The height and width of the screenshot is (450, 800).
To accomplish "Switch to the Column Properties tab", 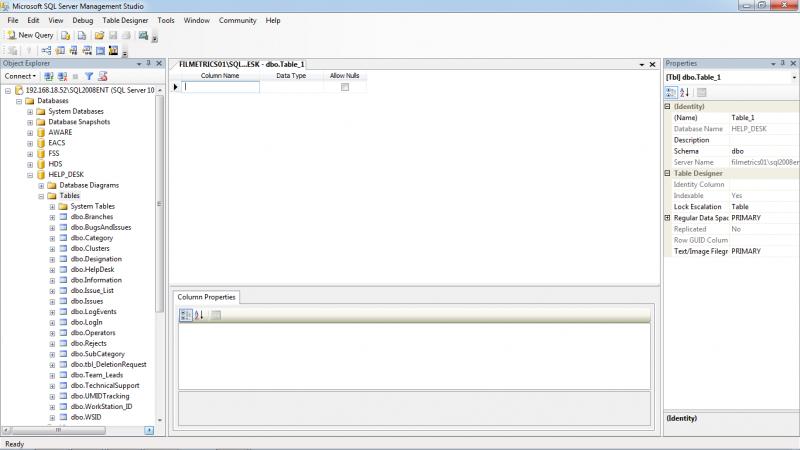I will [206, 297].
